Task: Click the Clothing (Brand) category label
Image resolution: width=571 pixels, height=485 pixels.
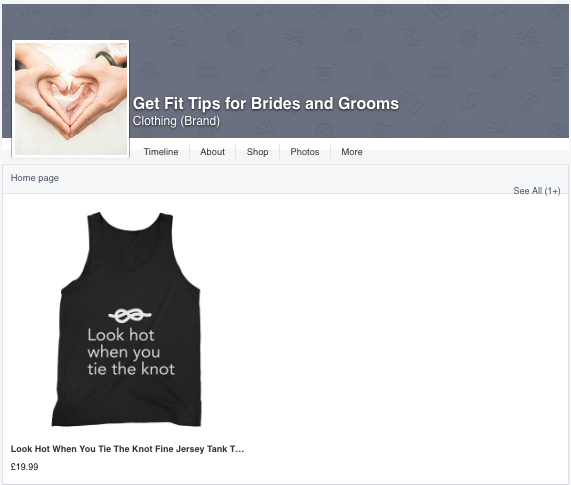Action: point(176,121)
